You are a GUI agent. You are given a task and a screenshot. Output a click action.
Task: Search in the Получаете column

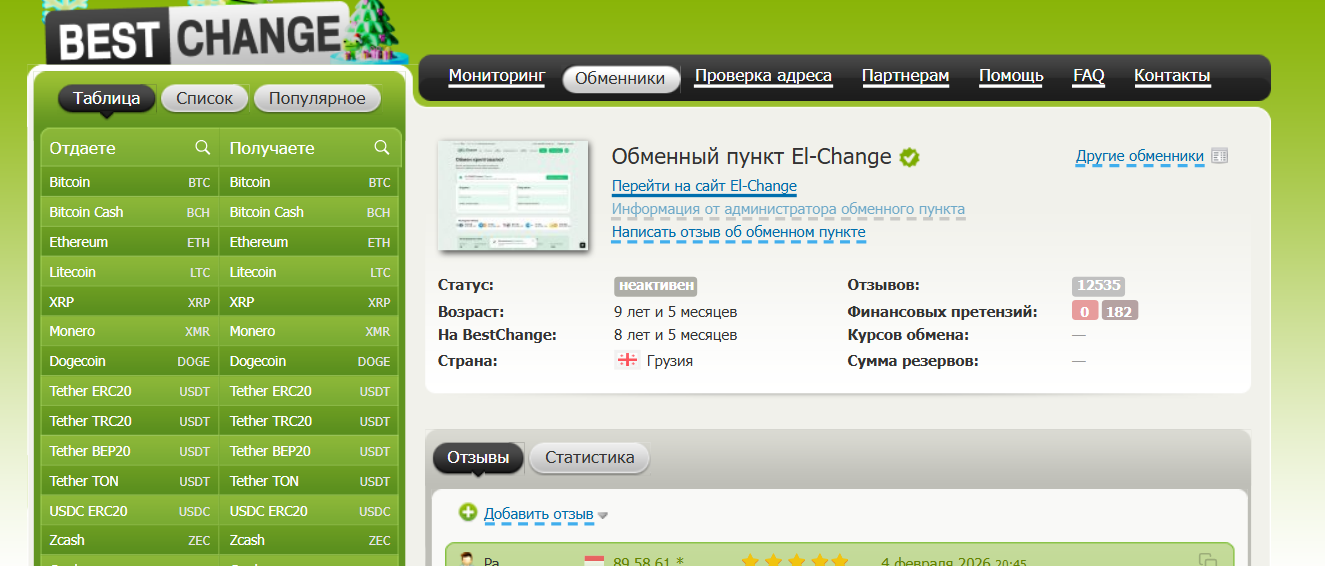click(381, 148)
